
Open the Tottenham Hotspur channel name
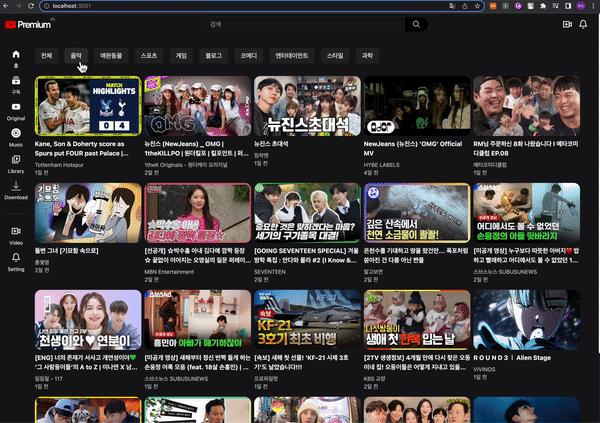click(x=59, y=165)
